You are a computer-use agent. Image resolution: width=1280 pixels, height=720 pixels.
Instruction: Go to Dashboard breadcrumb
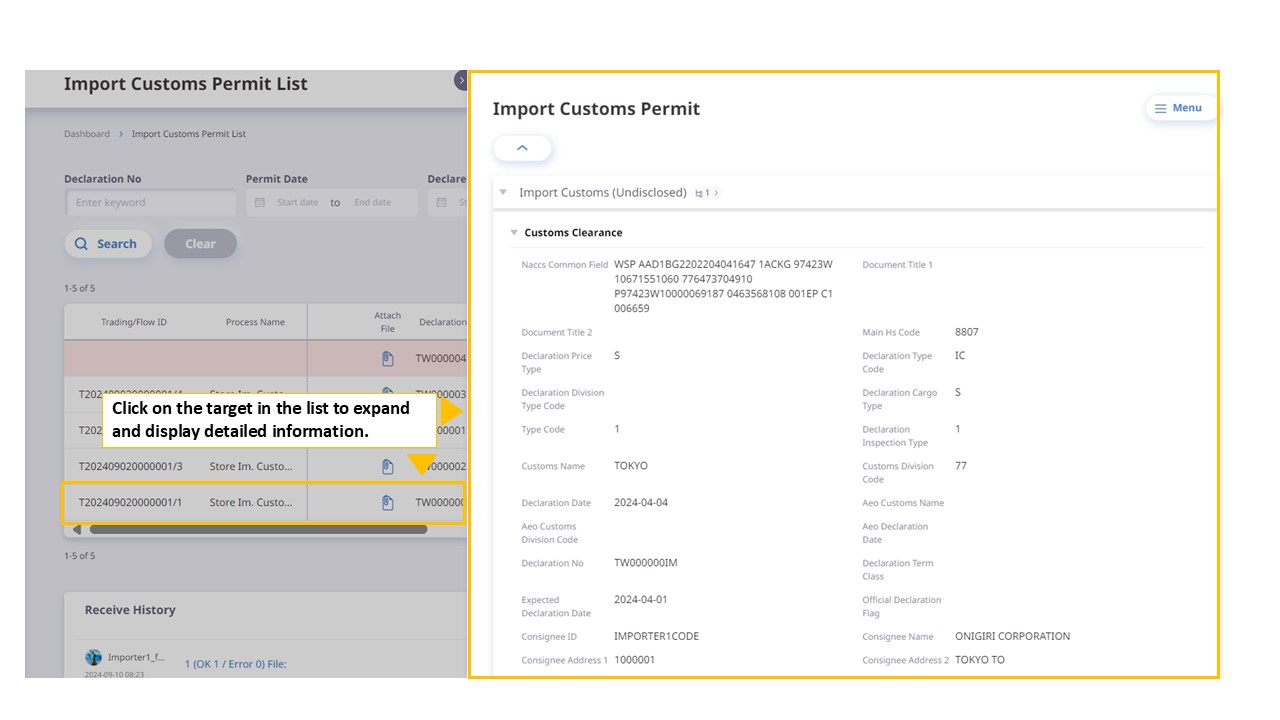(87, 134)
